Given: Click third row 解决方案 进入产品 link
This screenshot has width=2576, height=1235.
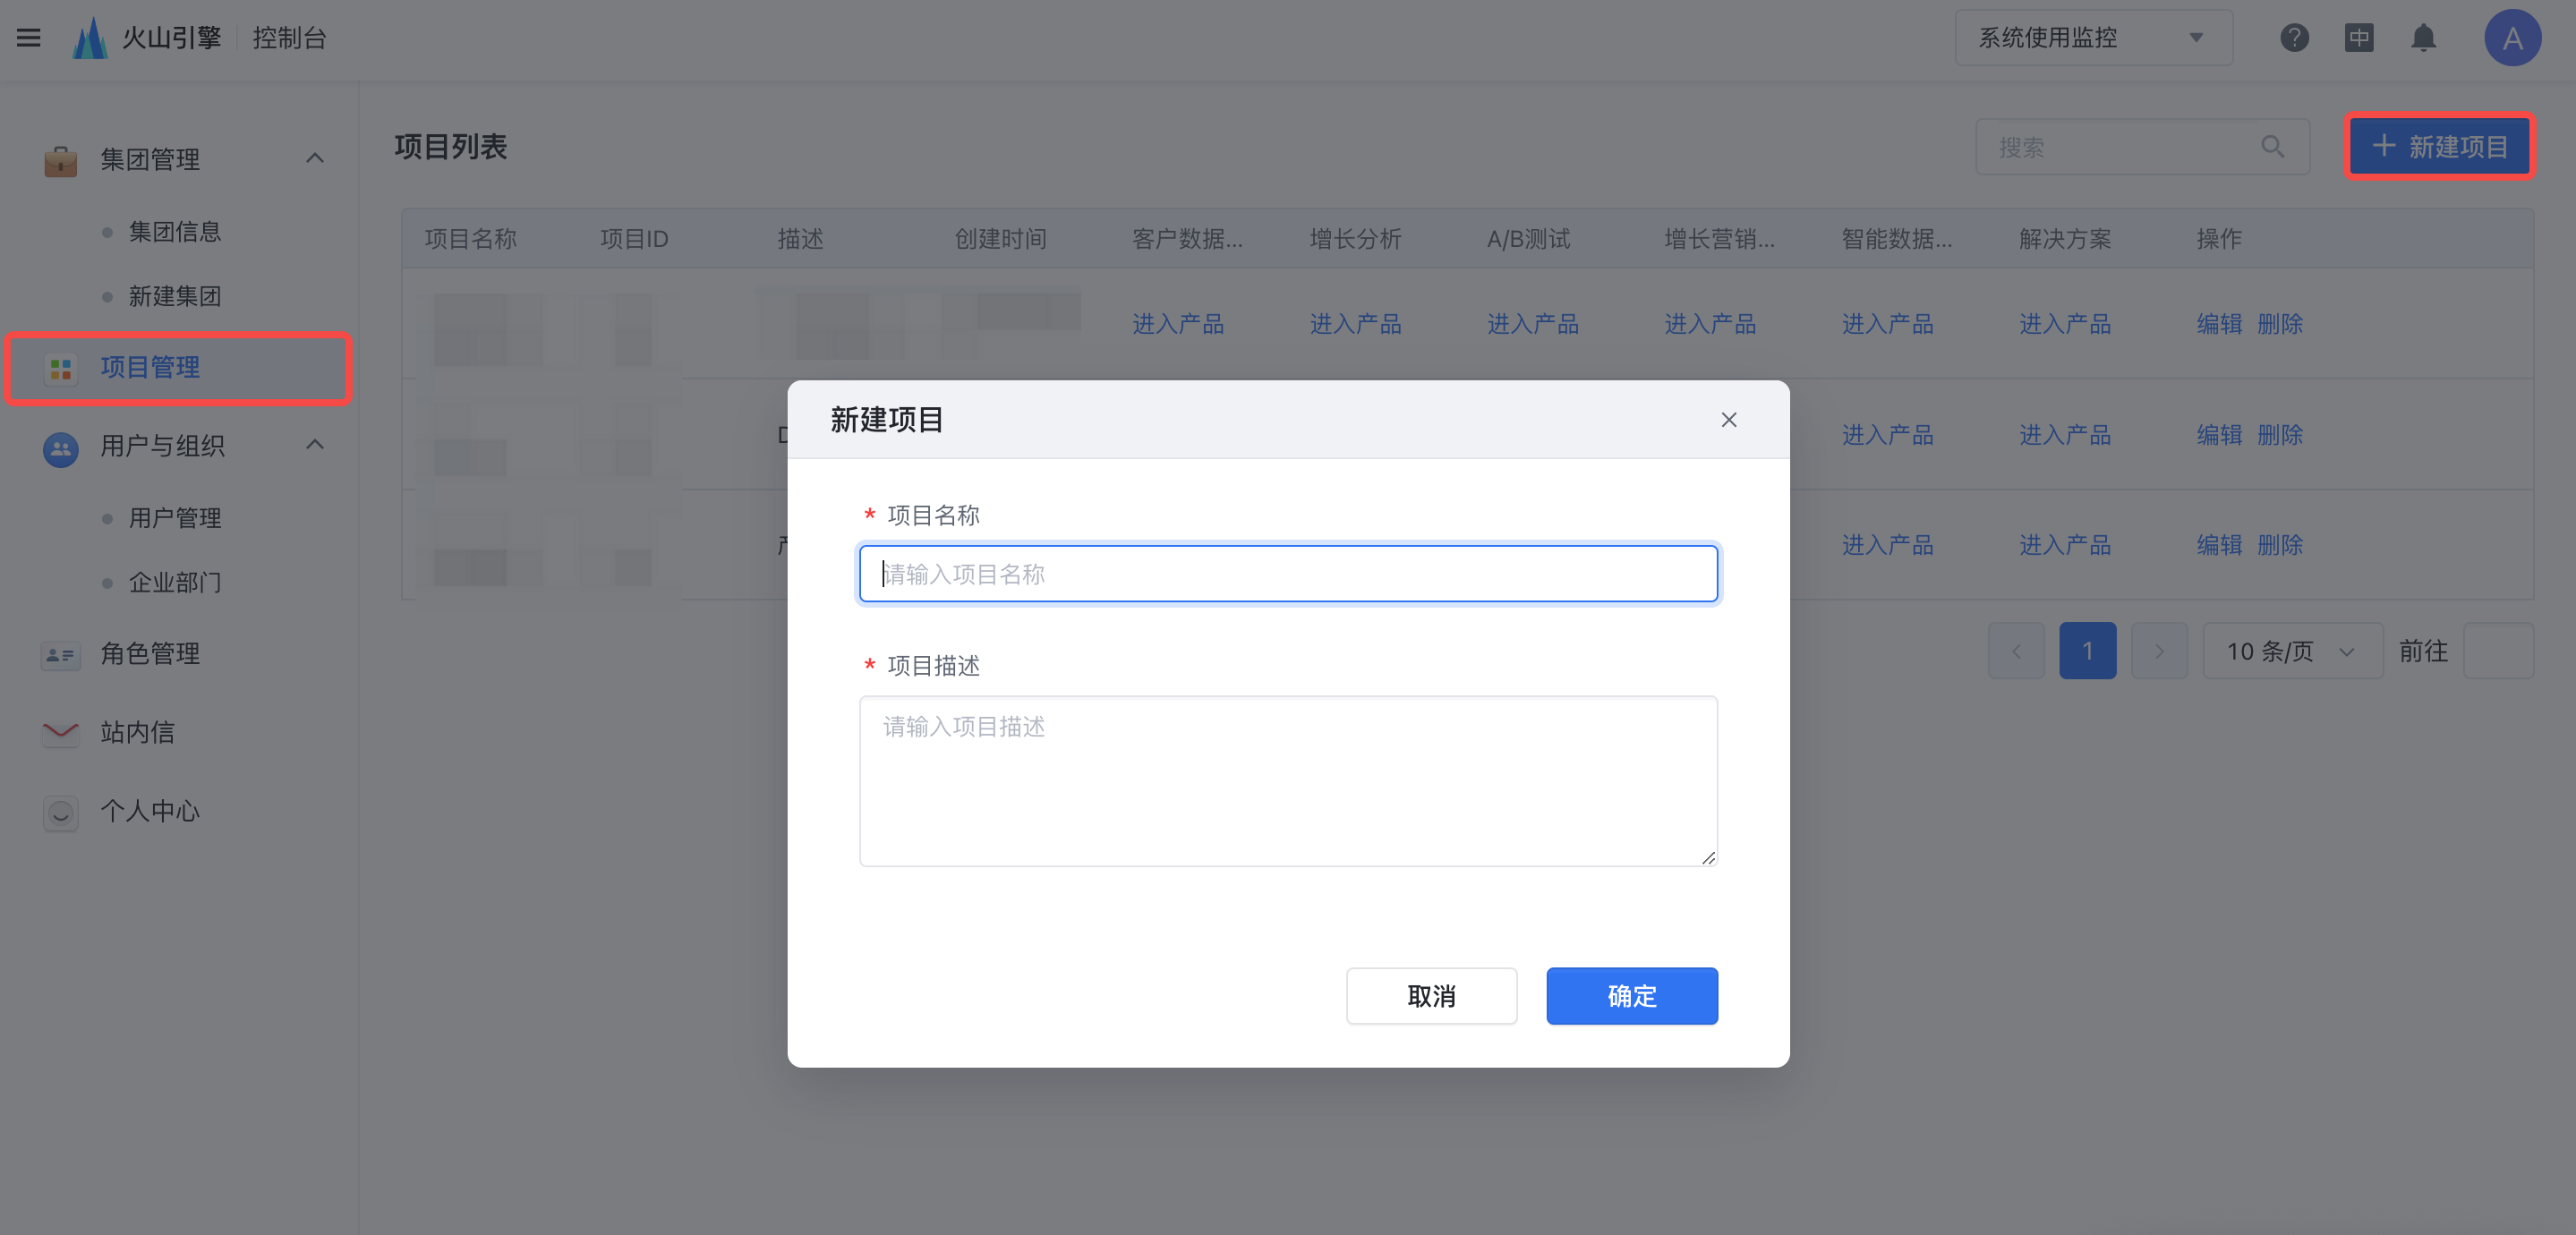Looking at the screenshot, I should click(x=2065, y=545).
